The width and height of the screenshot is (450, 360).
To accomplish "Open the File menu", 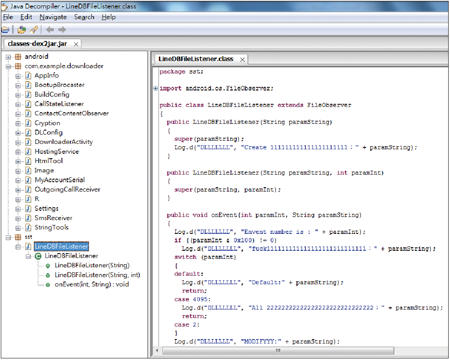I will 8,17.
